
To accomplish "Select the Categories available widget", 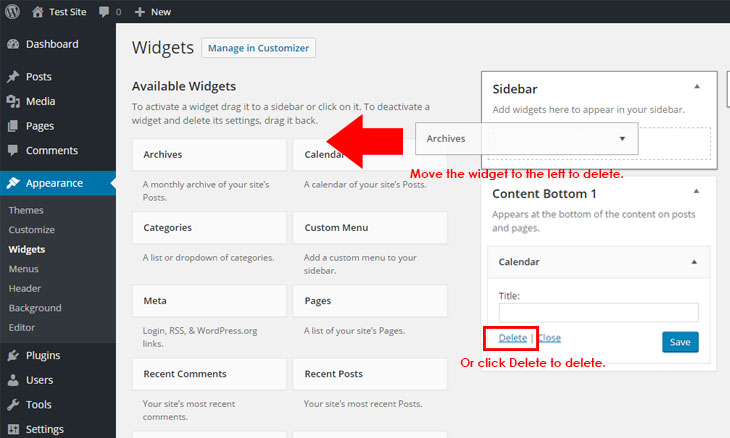I will coord(209,228).
